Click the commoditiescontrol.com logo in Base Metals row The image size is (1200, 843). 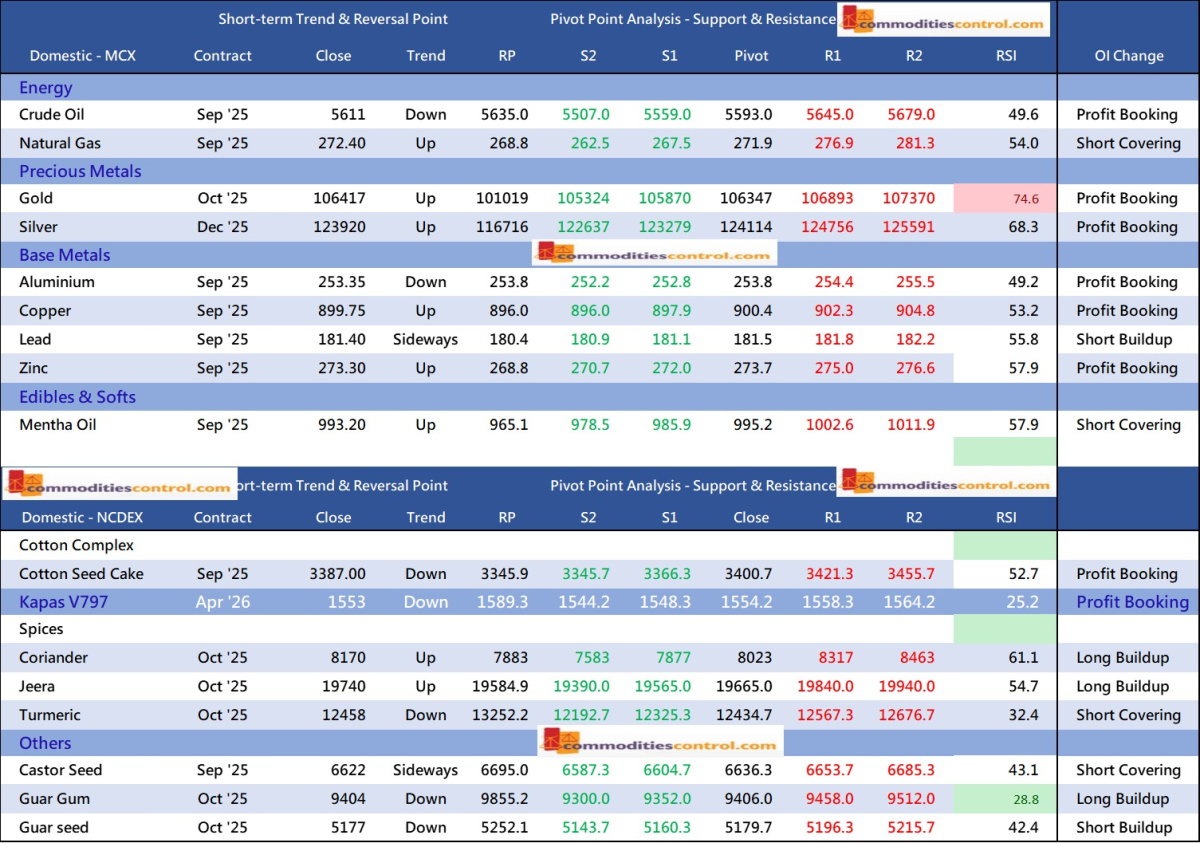coord(655,255)
